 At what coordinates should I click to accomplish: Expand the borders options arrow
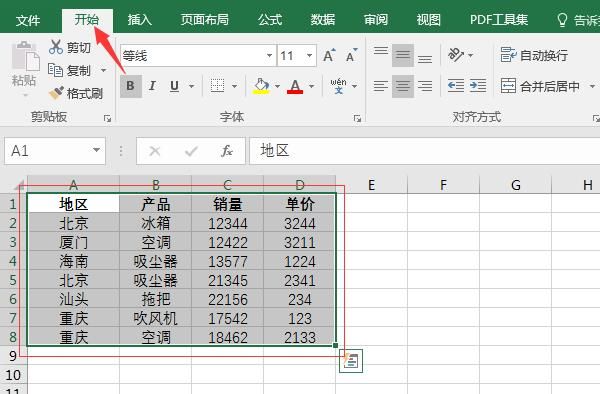click(x=235, y=86)
